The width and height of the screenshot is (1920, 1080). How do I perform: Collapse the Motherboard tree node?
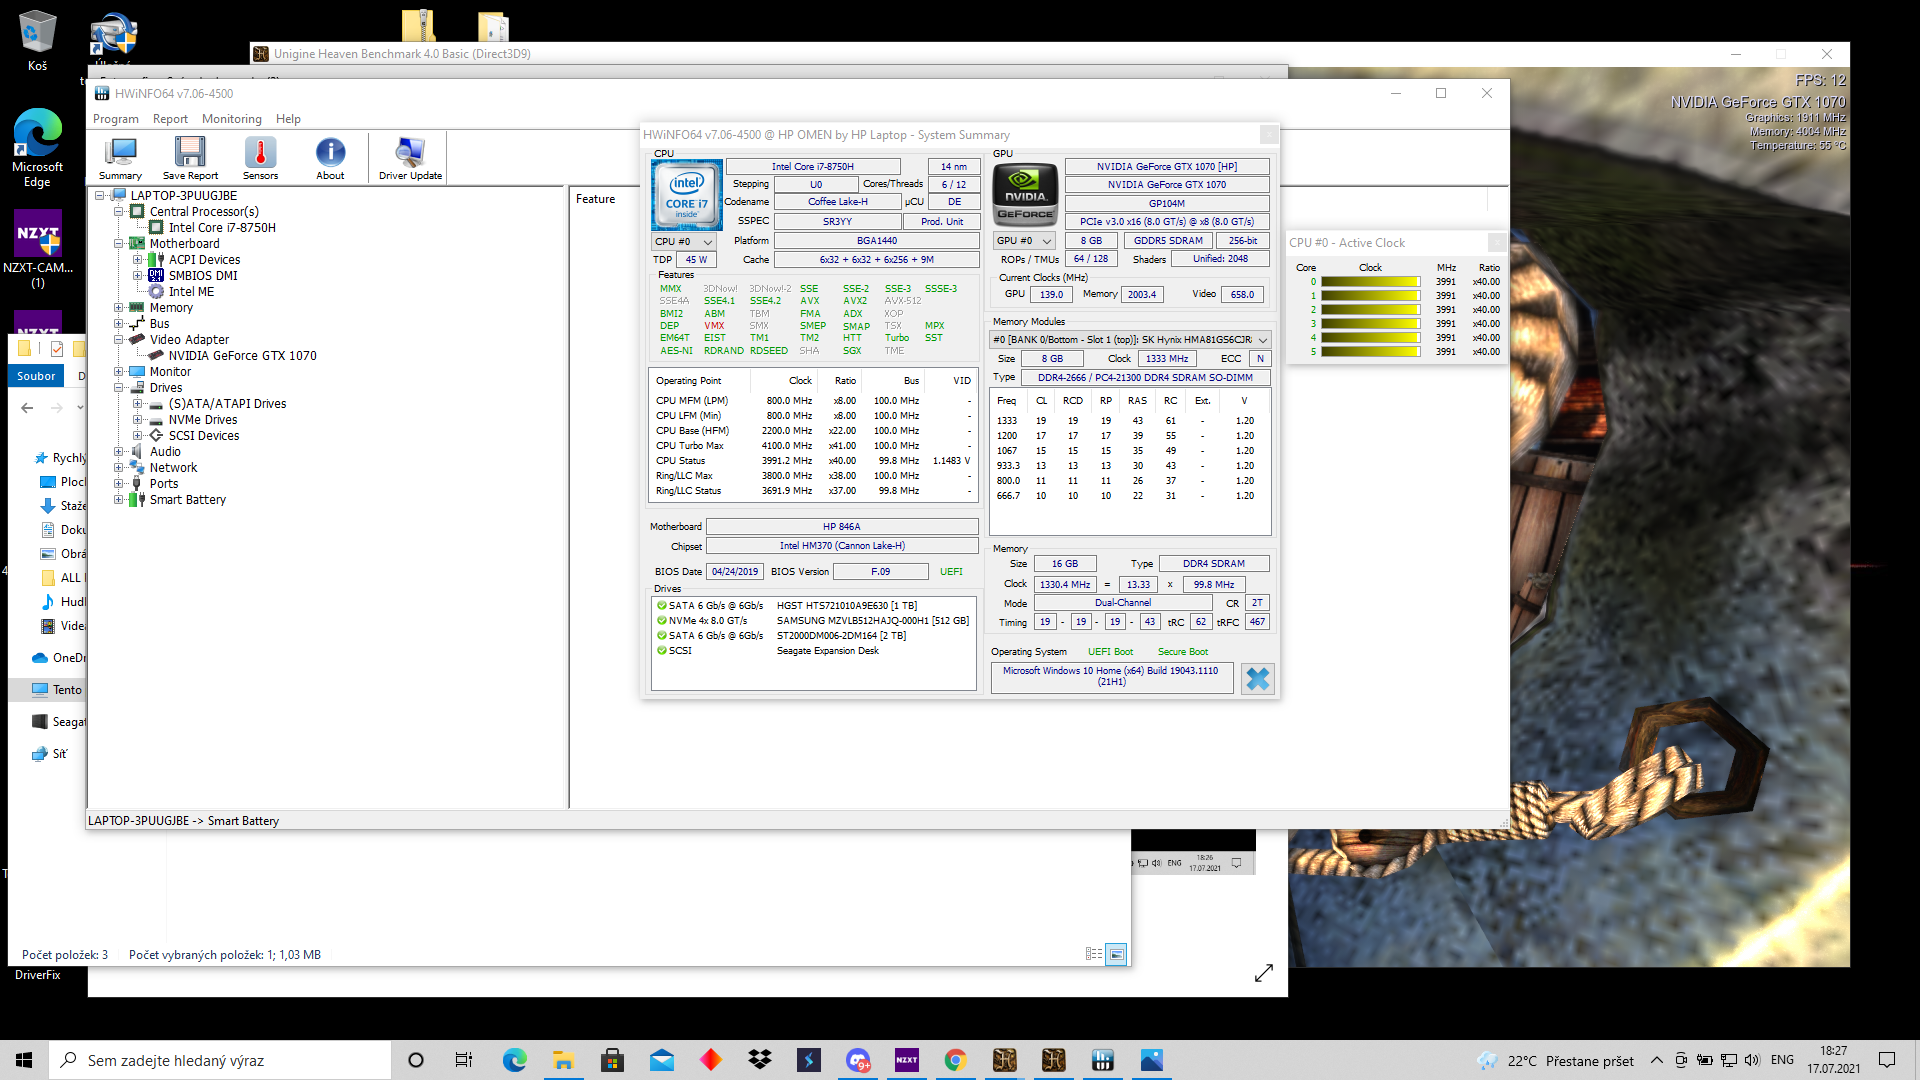pyautogui.click(x=119, y=244)
